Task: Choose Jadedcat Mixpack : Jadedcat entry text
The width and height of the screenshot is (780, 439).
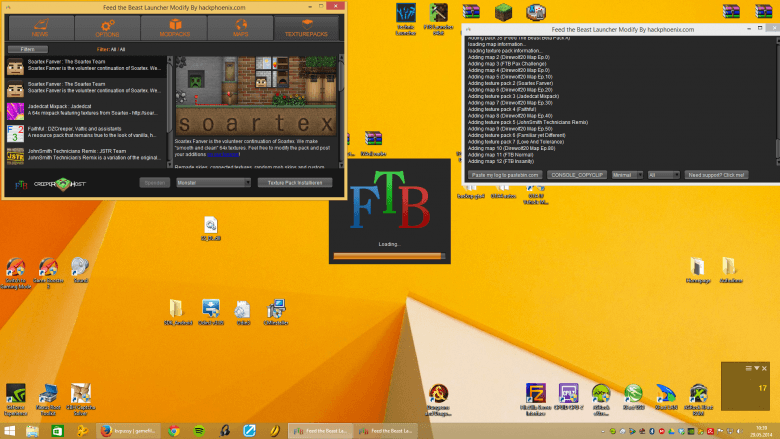Action: pos(60,106)
